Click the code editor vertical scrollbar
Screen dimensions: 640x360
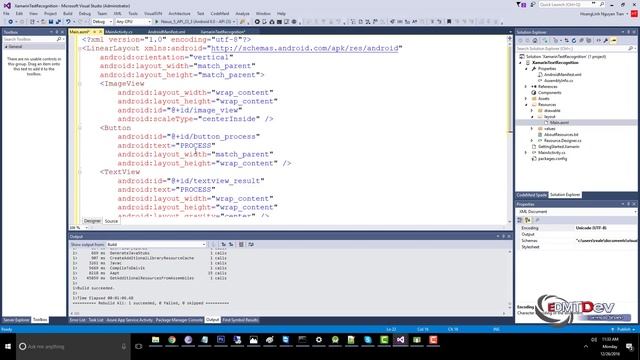pos(510,129)
